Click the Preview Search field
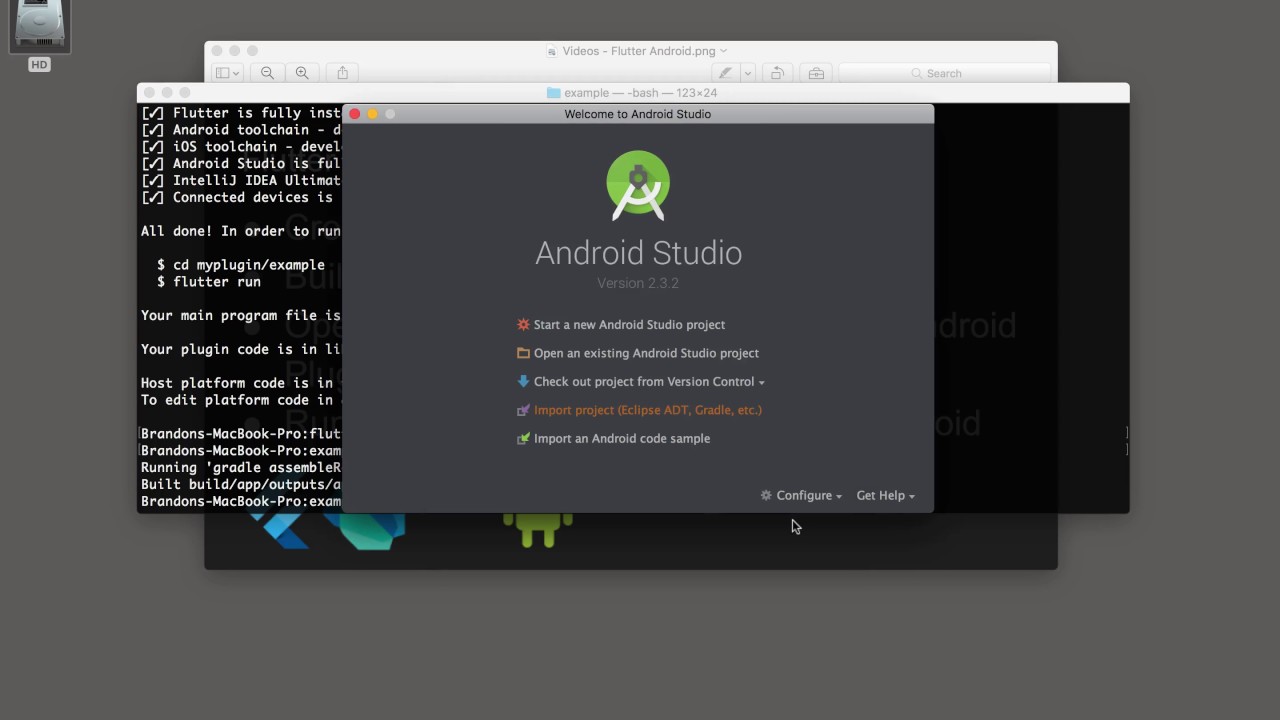Image resolution: width=1280 pixels, height=720 pixels. tap(944, 73)
